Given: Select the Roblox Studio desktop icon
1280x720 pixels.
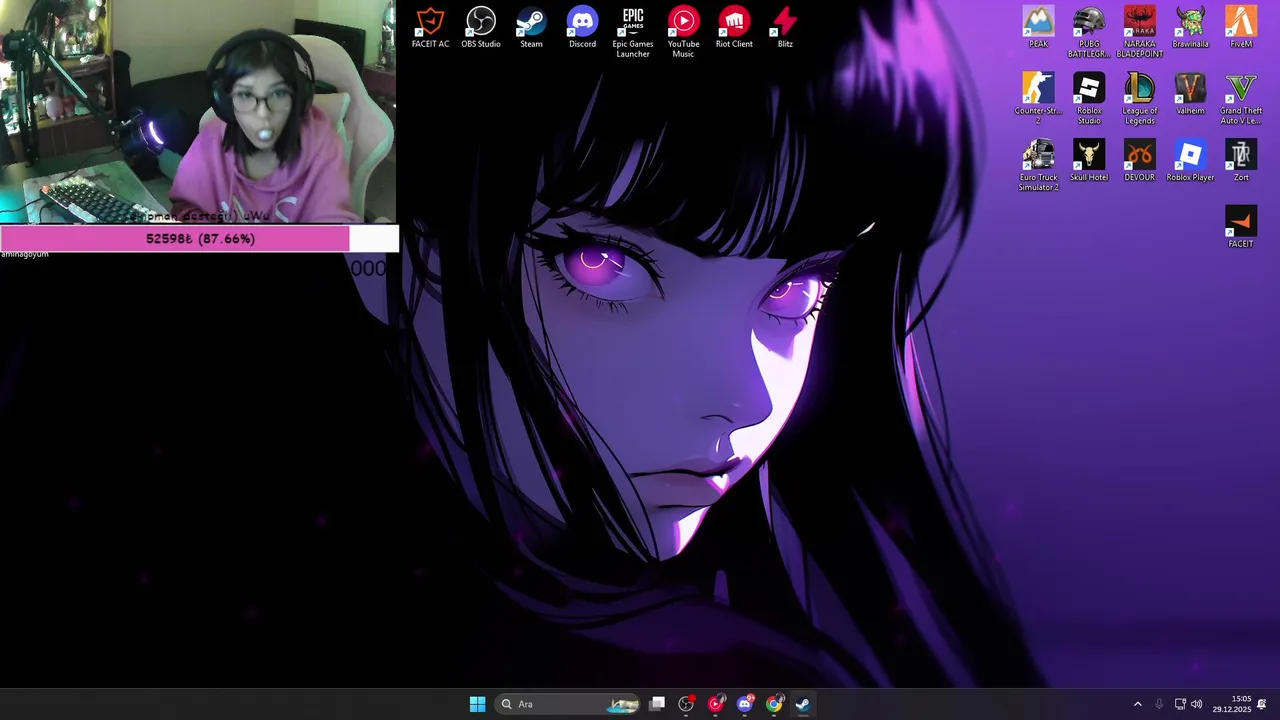Looking at the screenshot, I should click(1089, 98).
